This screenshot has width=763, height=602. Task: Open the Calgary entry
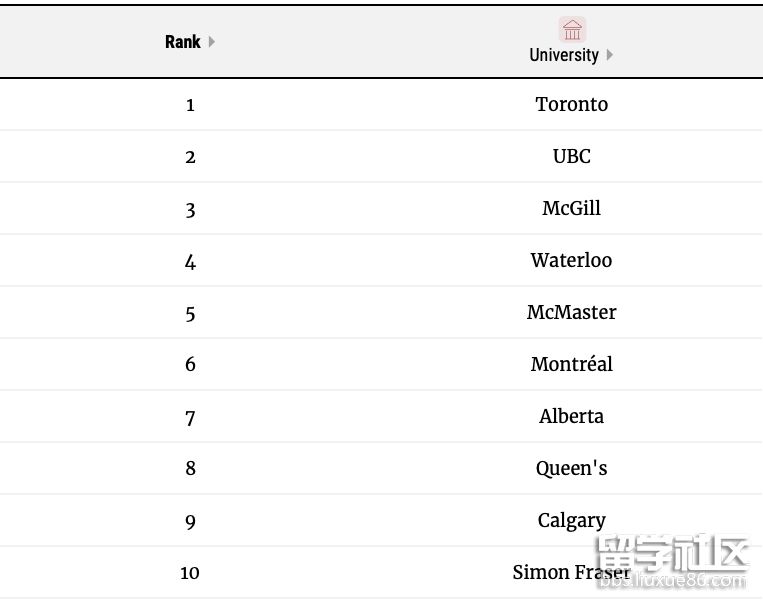pyautogui.click(x=572, y=521)
